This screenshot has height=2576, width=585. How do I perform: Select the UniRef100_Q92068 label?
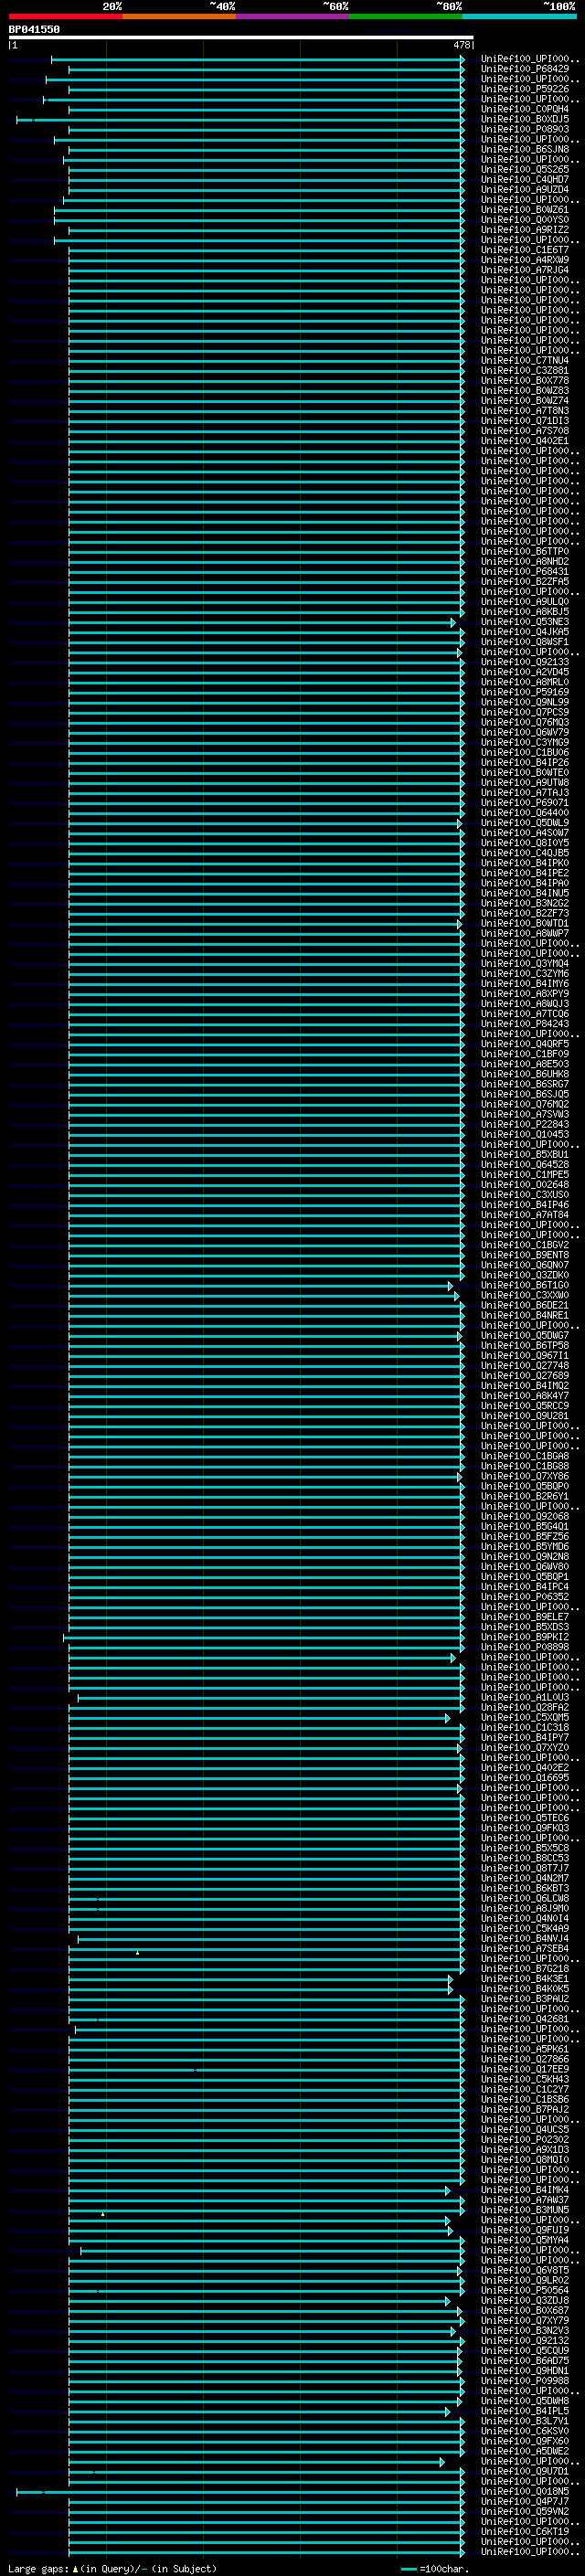[525, 1515]
